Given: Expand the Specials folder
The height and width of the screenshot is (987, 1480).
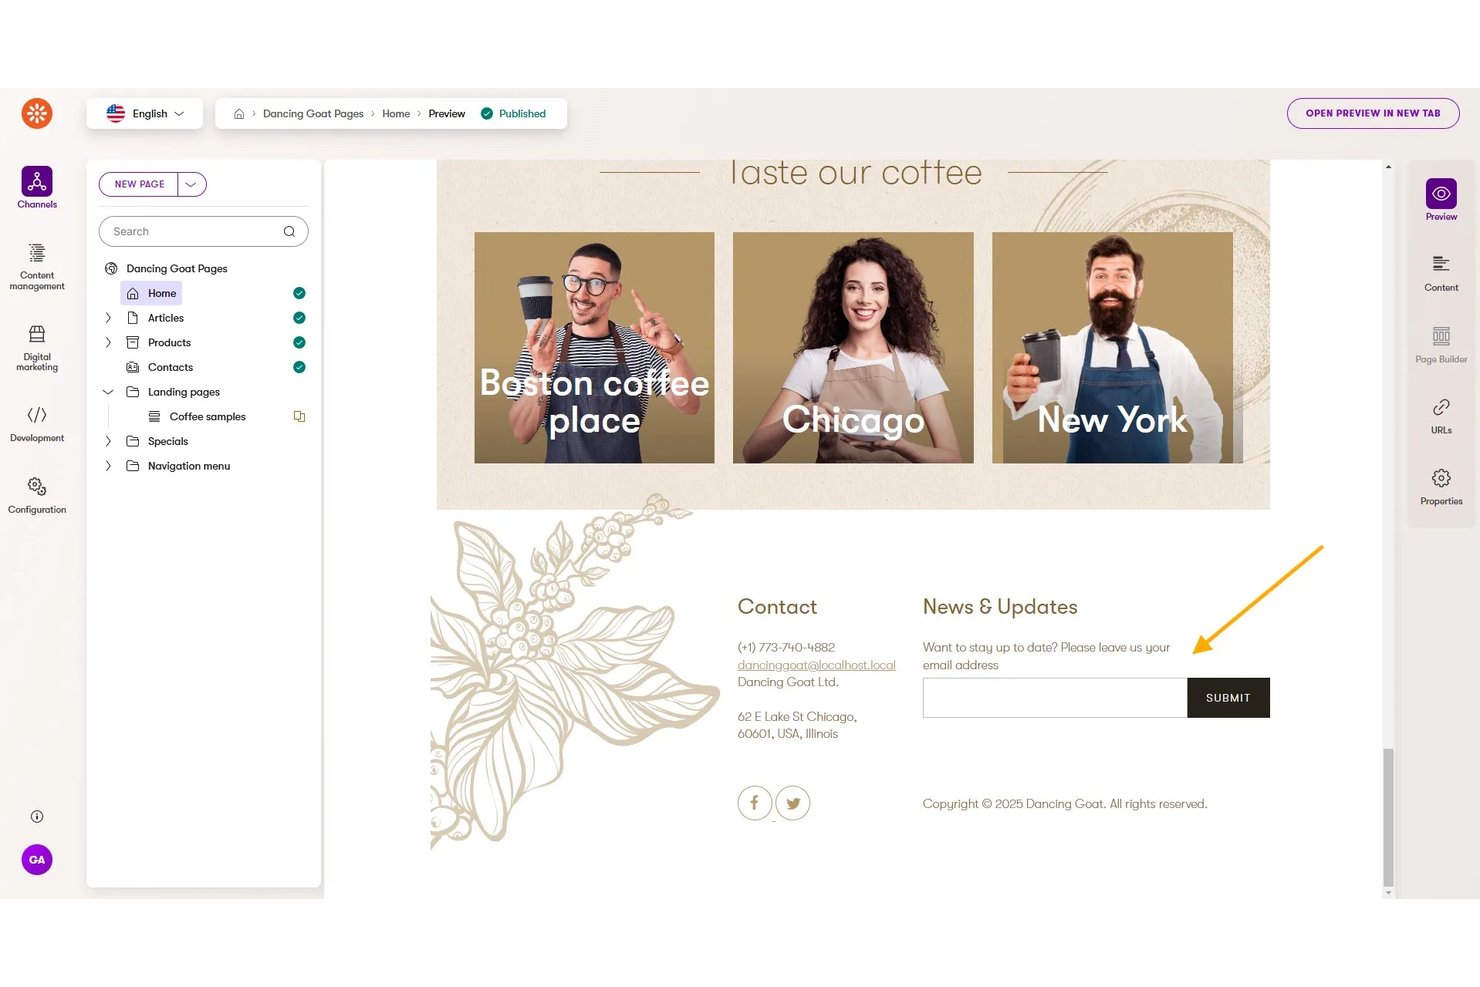Looking at the screenshot, I should (x=108, y=441).
